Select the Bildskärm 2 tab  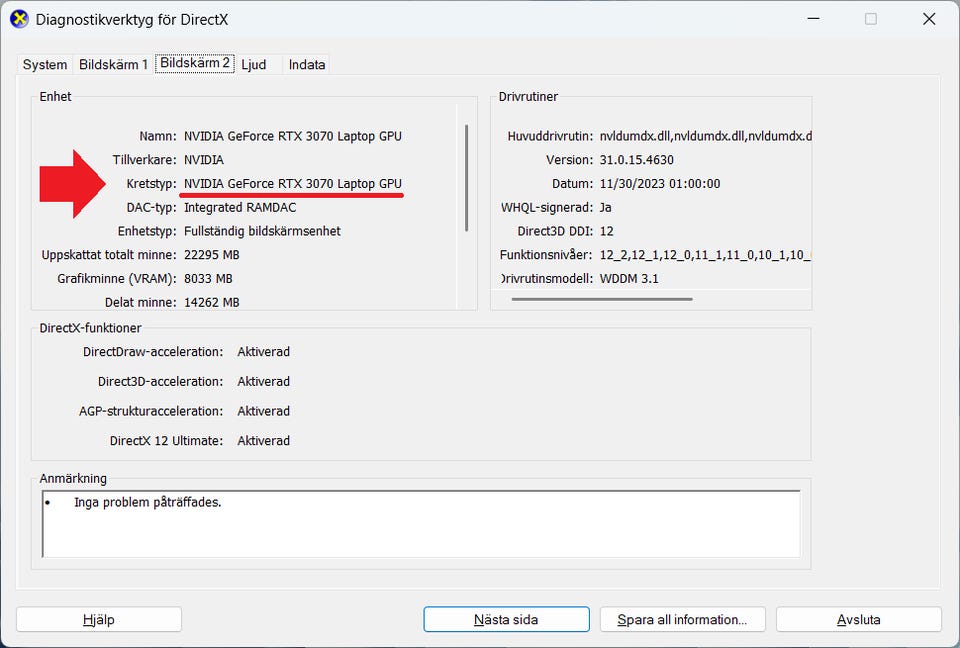click(x=195, y=63)
